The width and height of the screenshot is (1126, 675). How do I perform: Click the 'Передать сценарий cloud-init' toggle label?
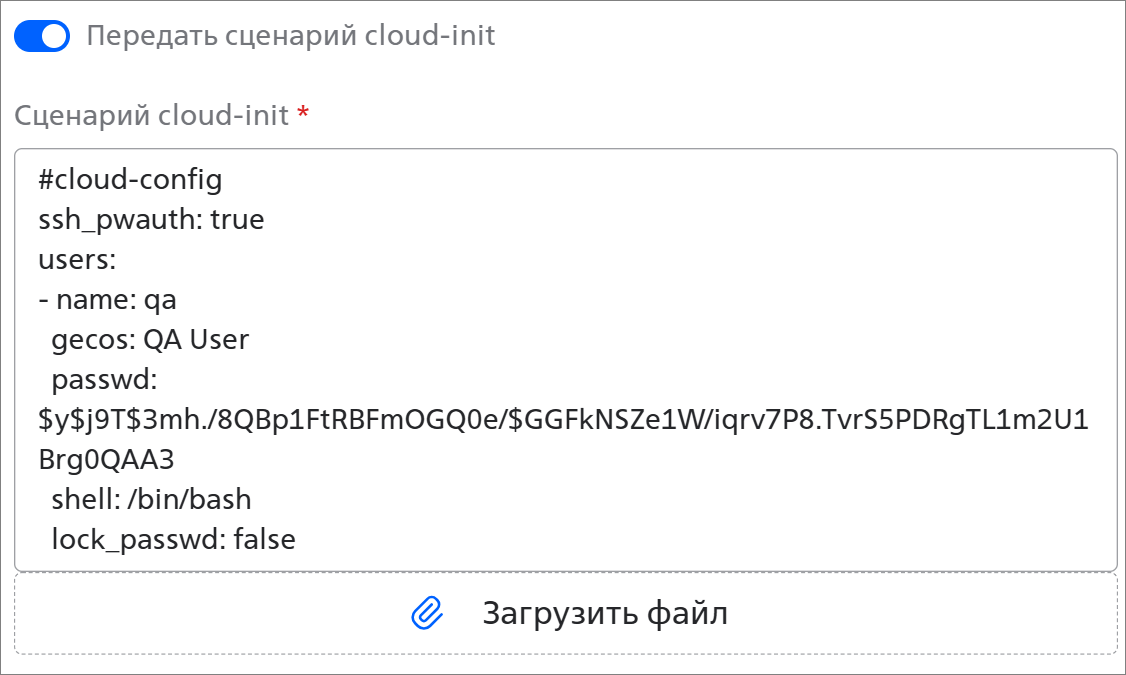[291, 35]
